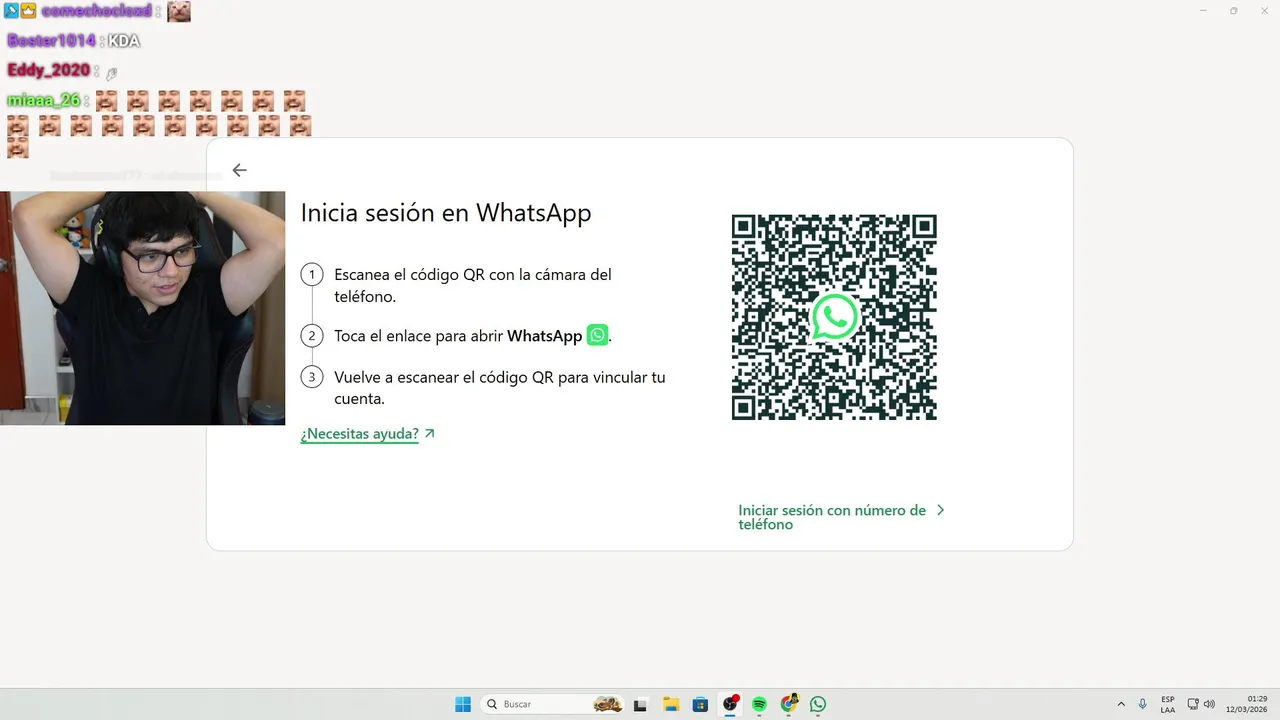Open File Explorer from the taskbar

(x=671, y=704)
